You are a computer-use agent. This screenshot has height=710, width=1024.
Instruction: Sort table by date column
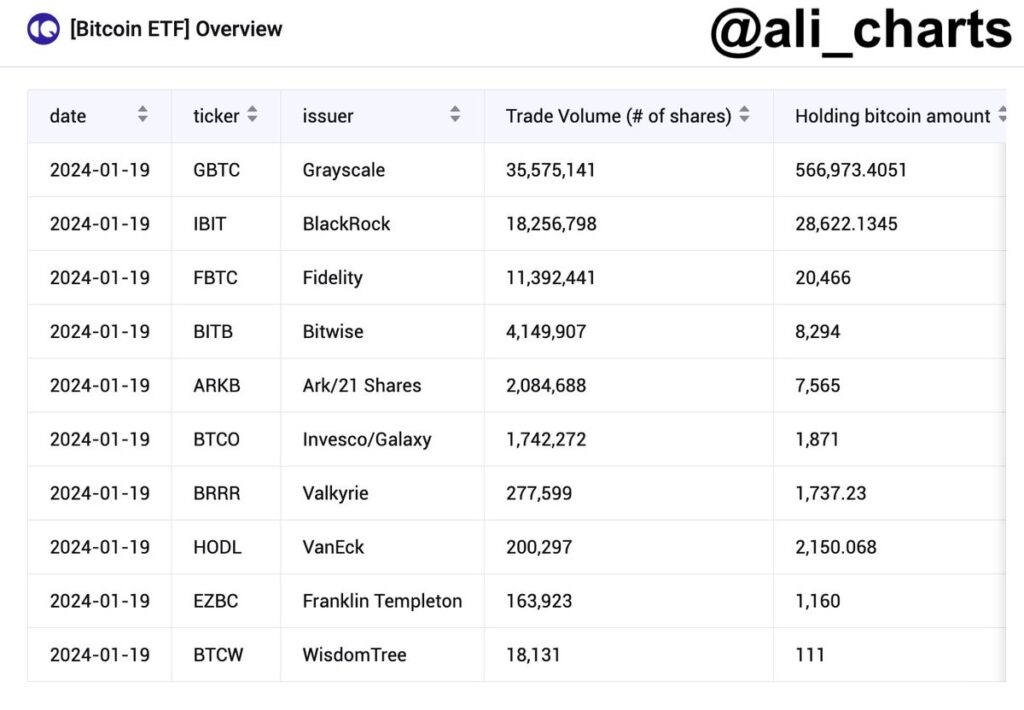[143, 115]
